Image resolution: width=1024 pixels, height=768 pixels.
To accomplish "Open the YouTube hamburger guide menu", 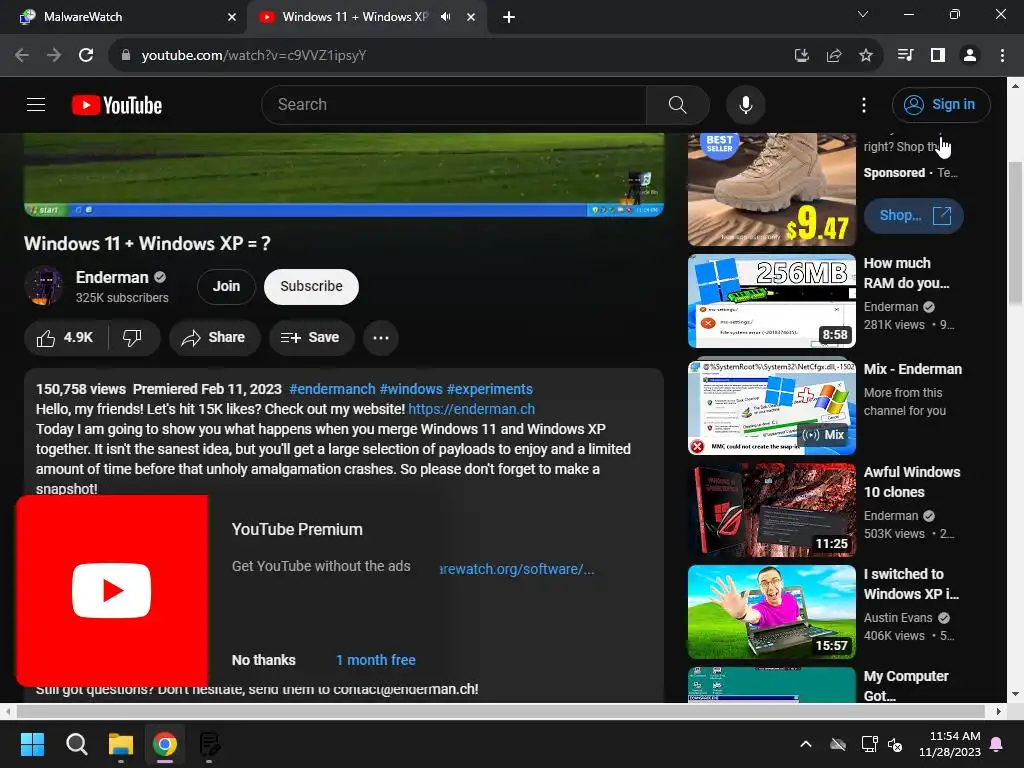I will coord(36,104).
